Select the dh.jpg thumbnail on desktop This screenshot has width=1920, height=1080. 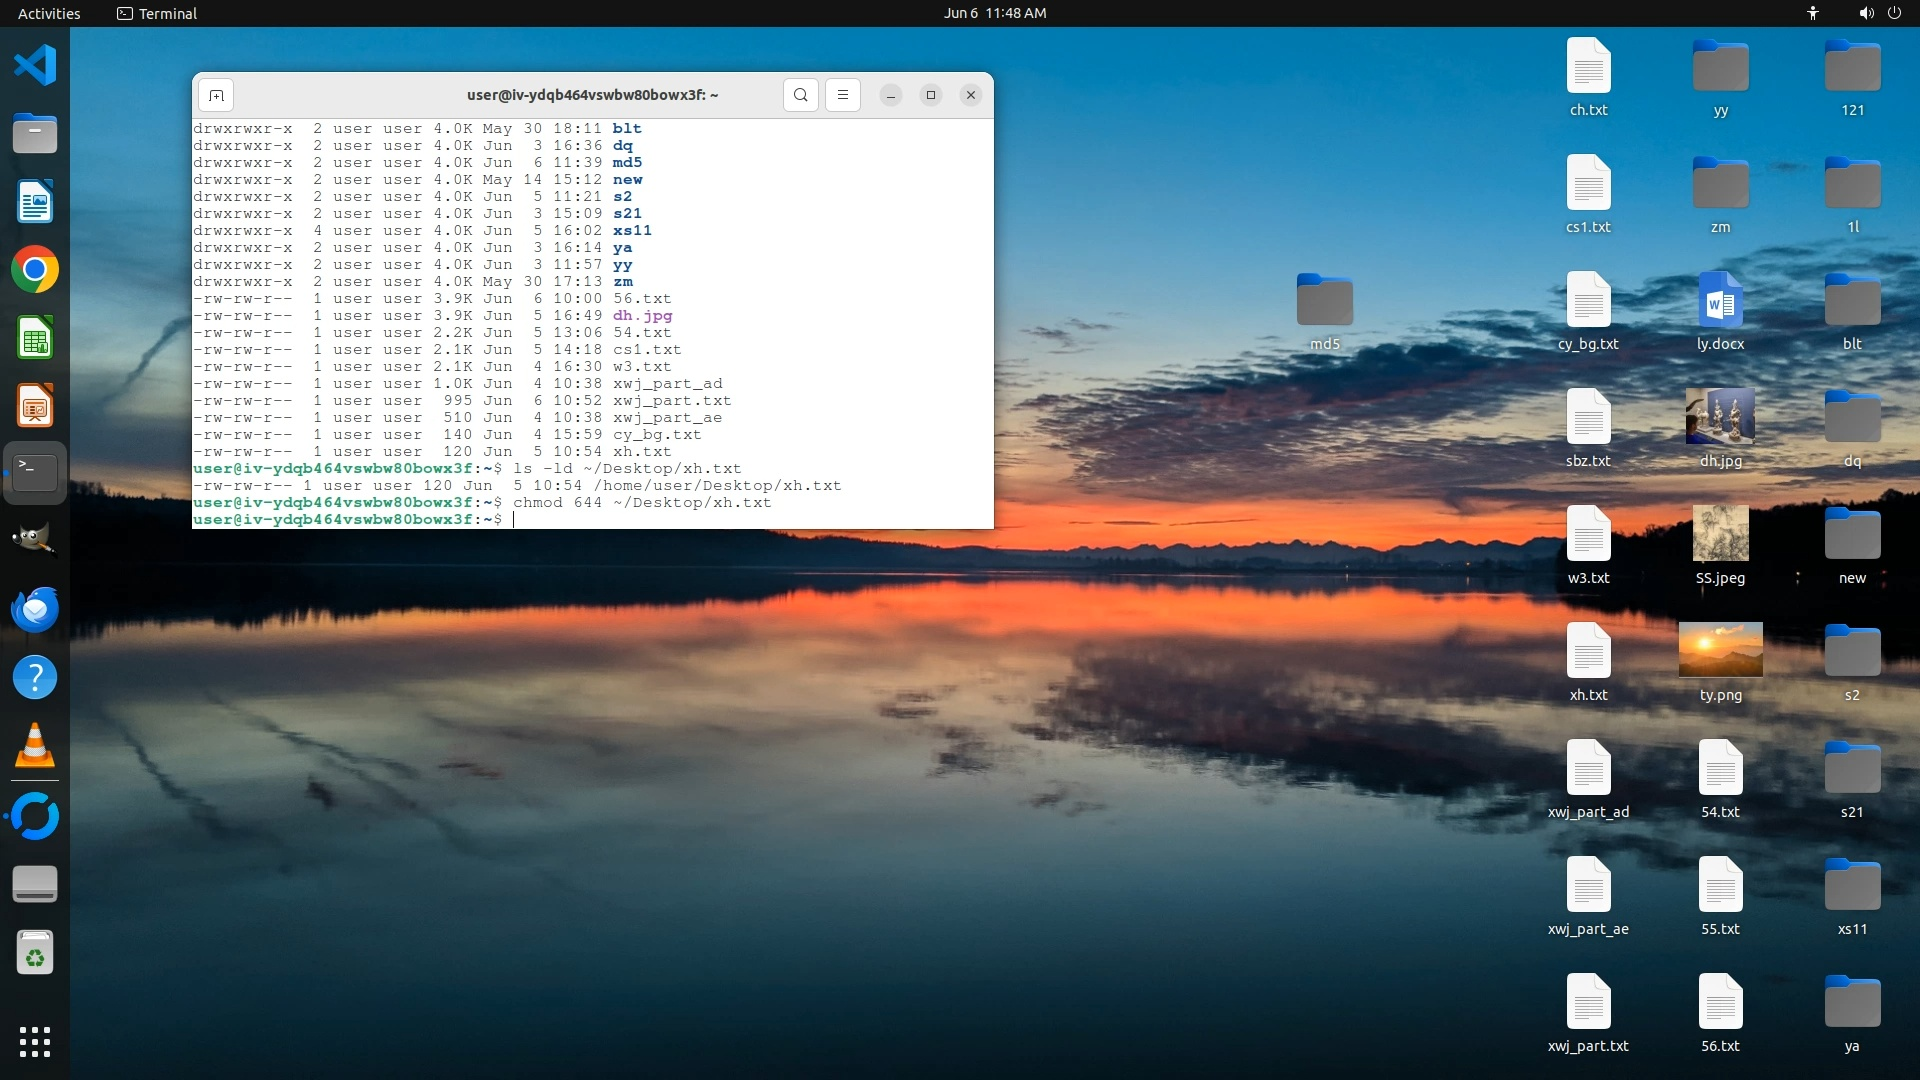1720,416
